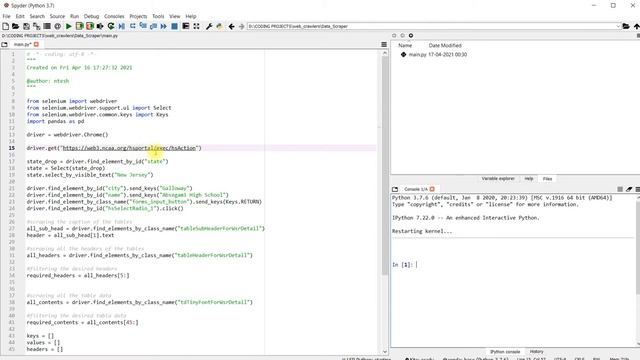This screenshot has height=360, width=640.
Task: Open the File menu
Action: tap(7, 16)
